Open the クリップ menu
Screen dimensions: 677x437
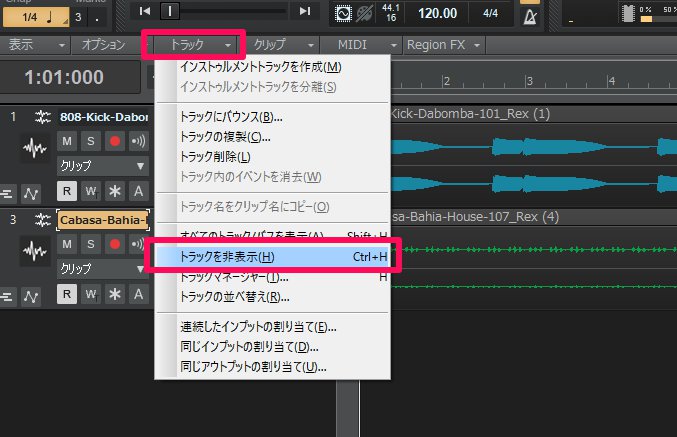click(282, 44)
